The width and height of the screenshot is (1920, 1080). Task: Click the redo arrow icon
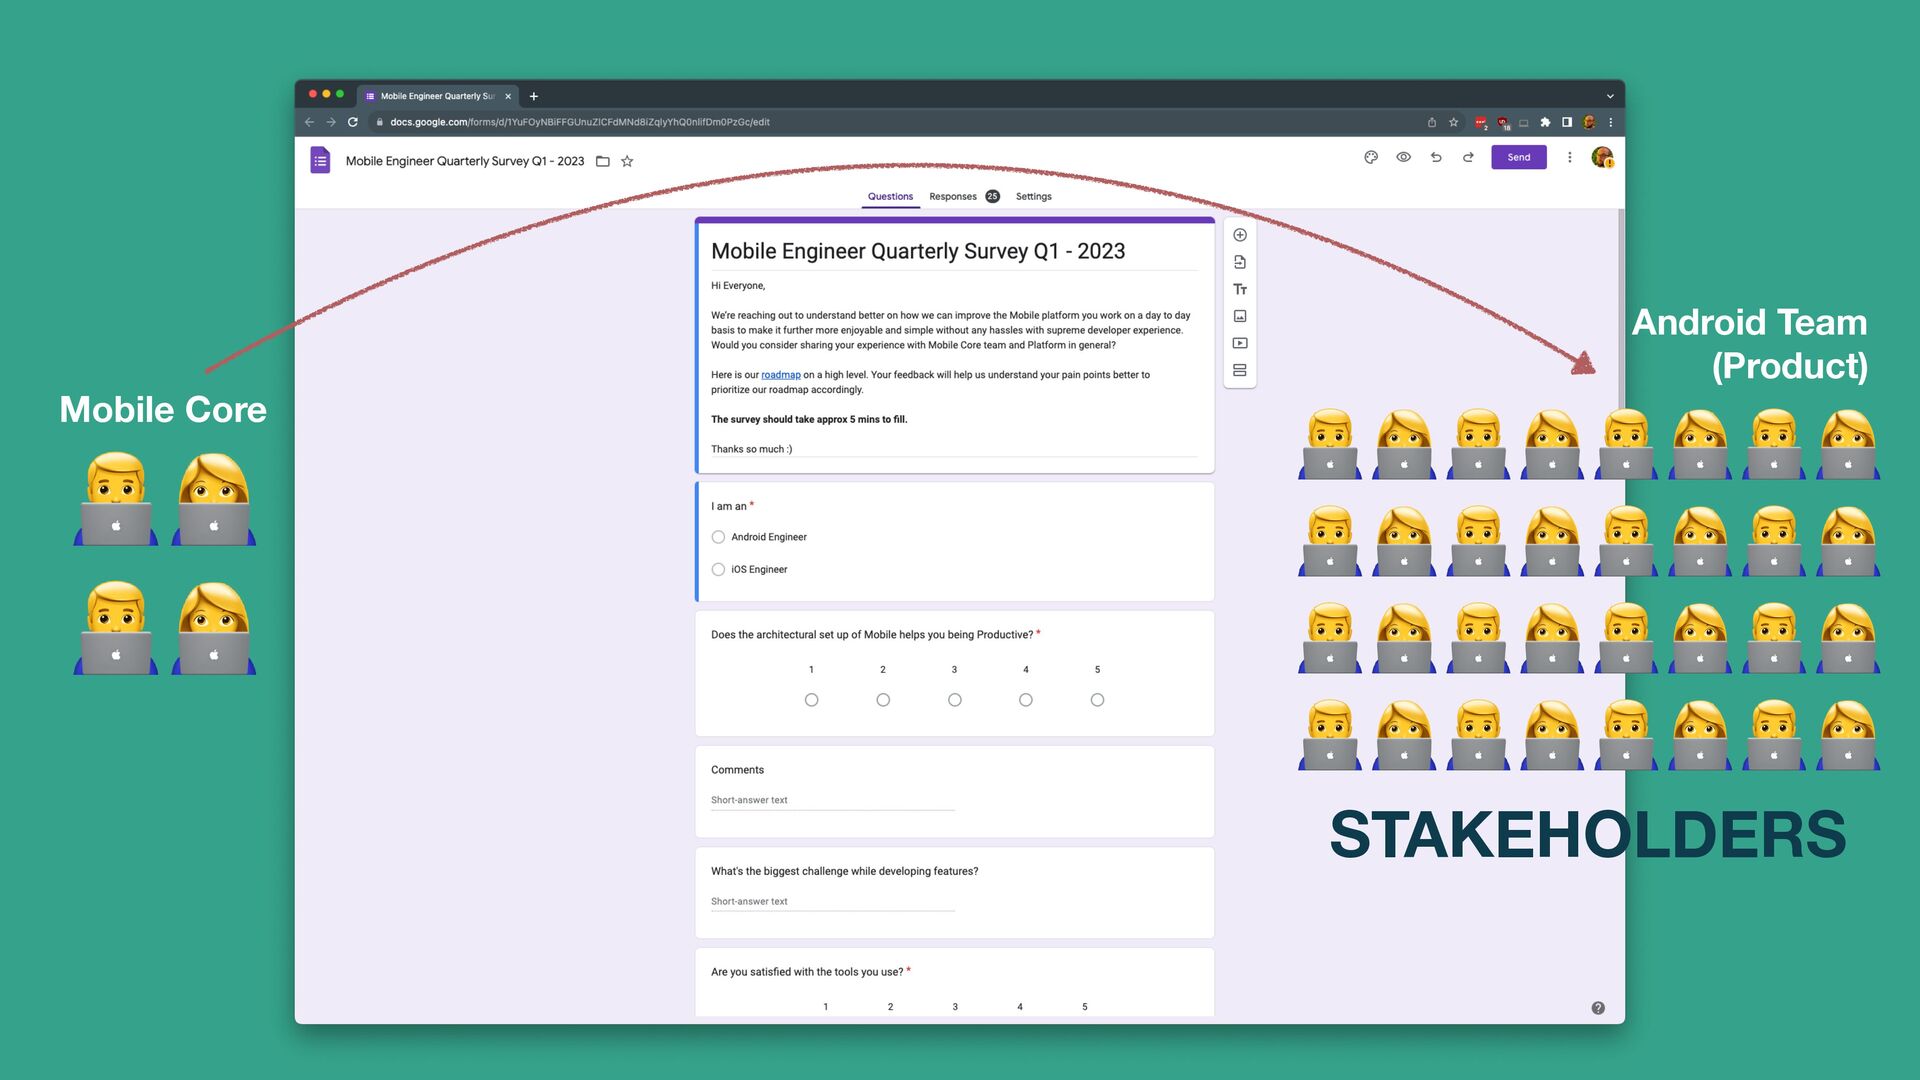coord(1468,157)
